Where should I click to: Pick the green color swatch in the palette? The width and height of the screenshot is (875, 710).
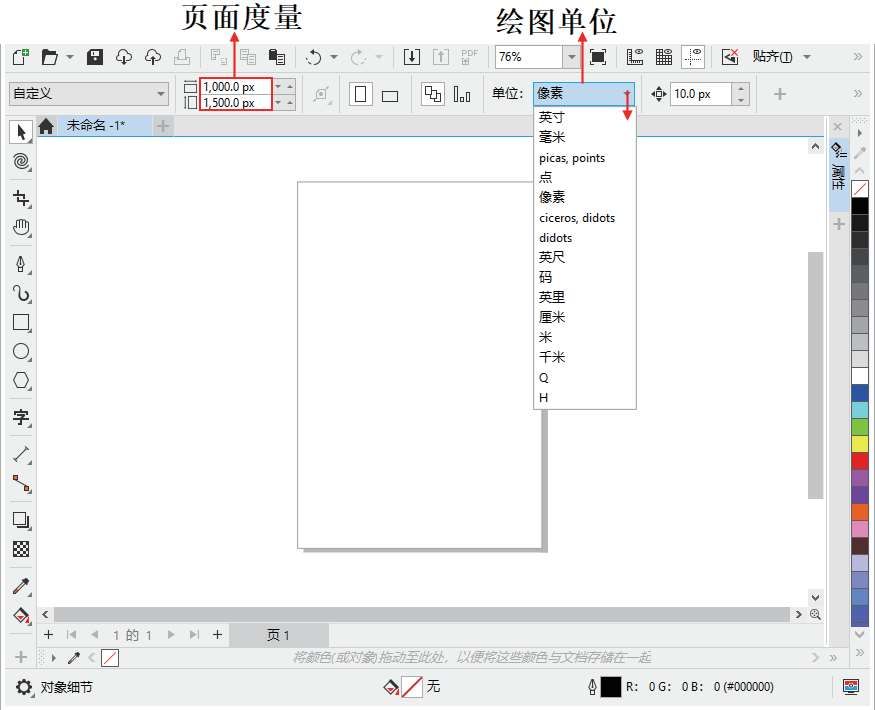[x=860, y=427]
